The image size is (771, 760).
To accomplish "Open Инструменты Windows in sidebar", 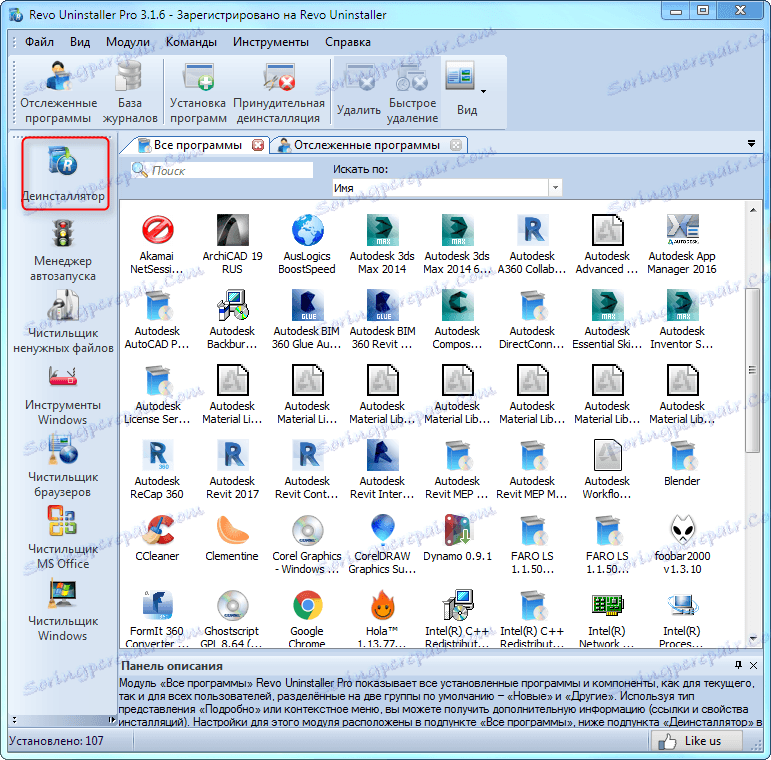I will (x=62, y=395).
